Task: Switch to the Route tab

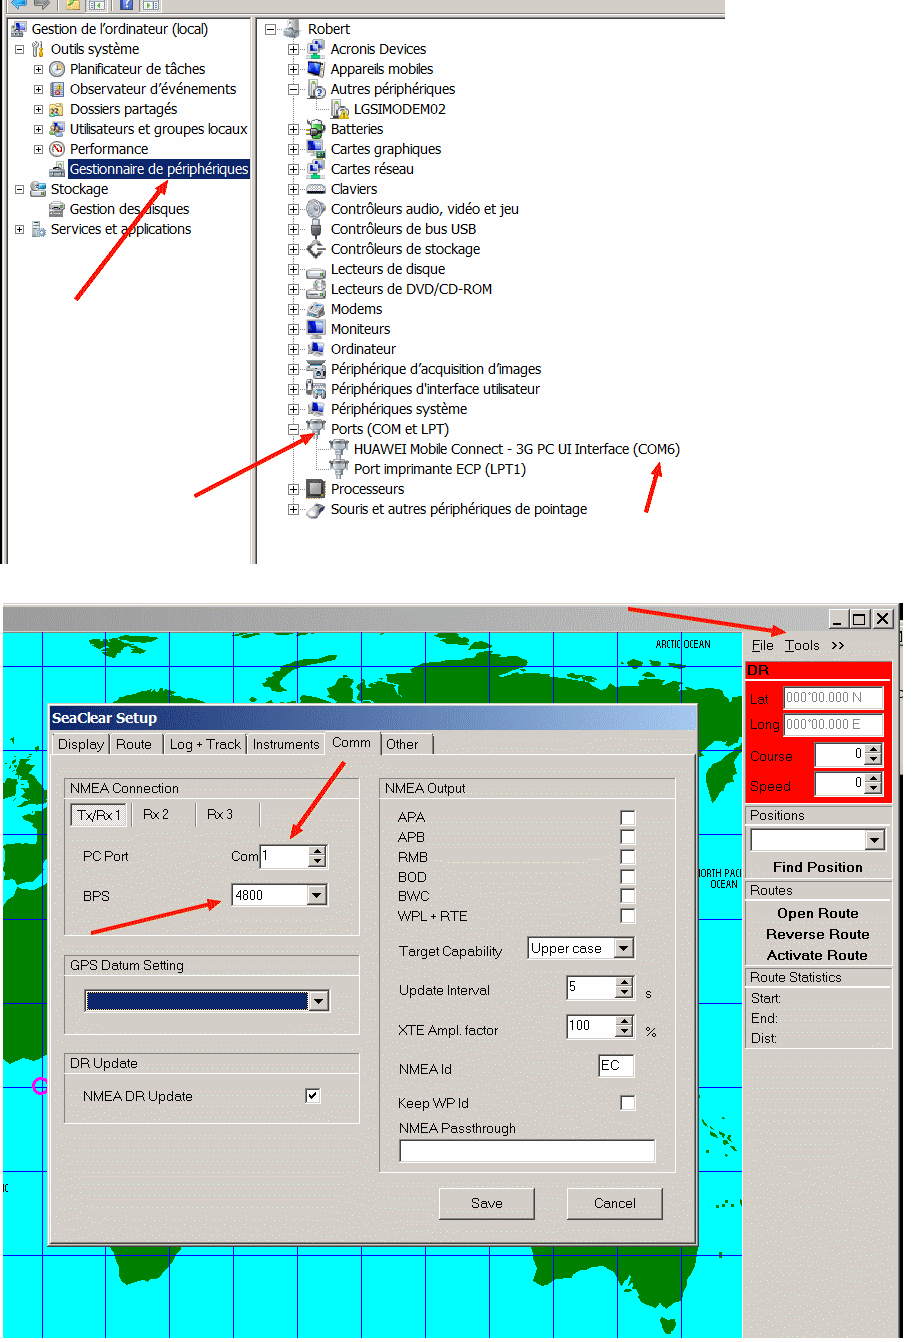Action: (134, 744)
